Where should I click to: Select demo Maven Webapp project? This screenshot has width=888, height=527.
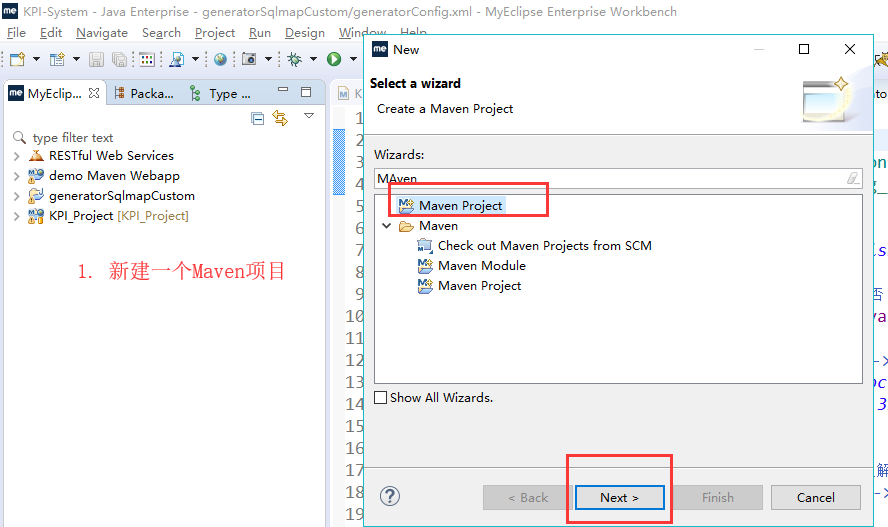[114, 175]
